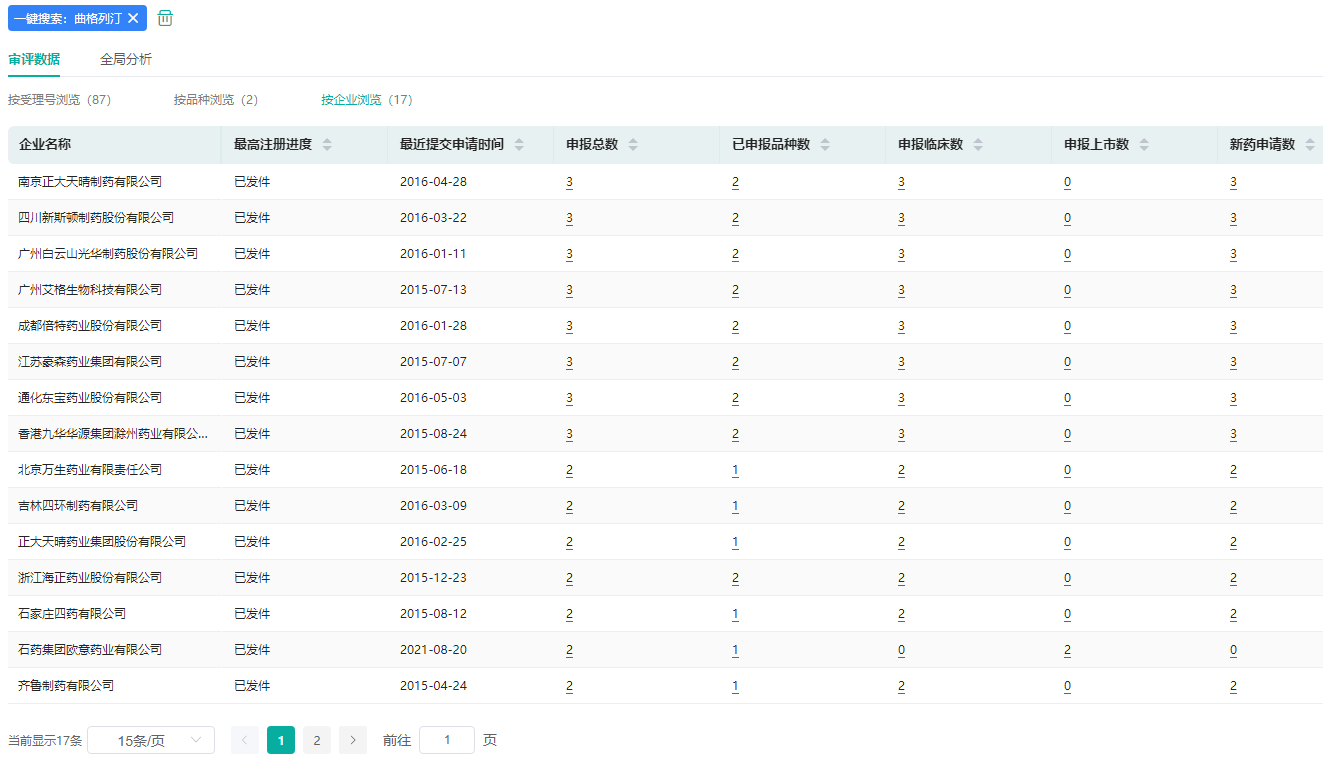Sort by 最高注册进度 column sort icon
Screen dimensions: 1323x757
327,145
